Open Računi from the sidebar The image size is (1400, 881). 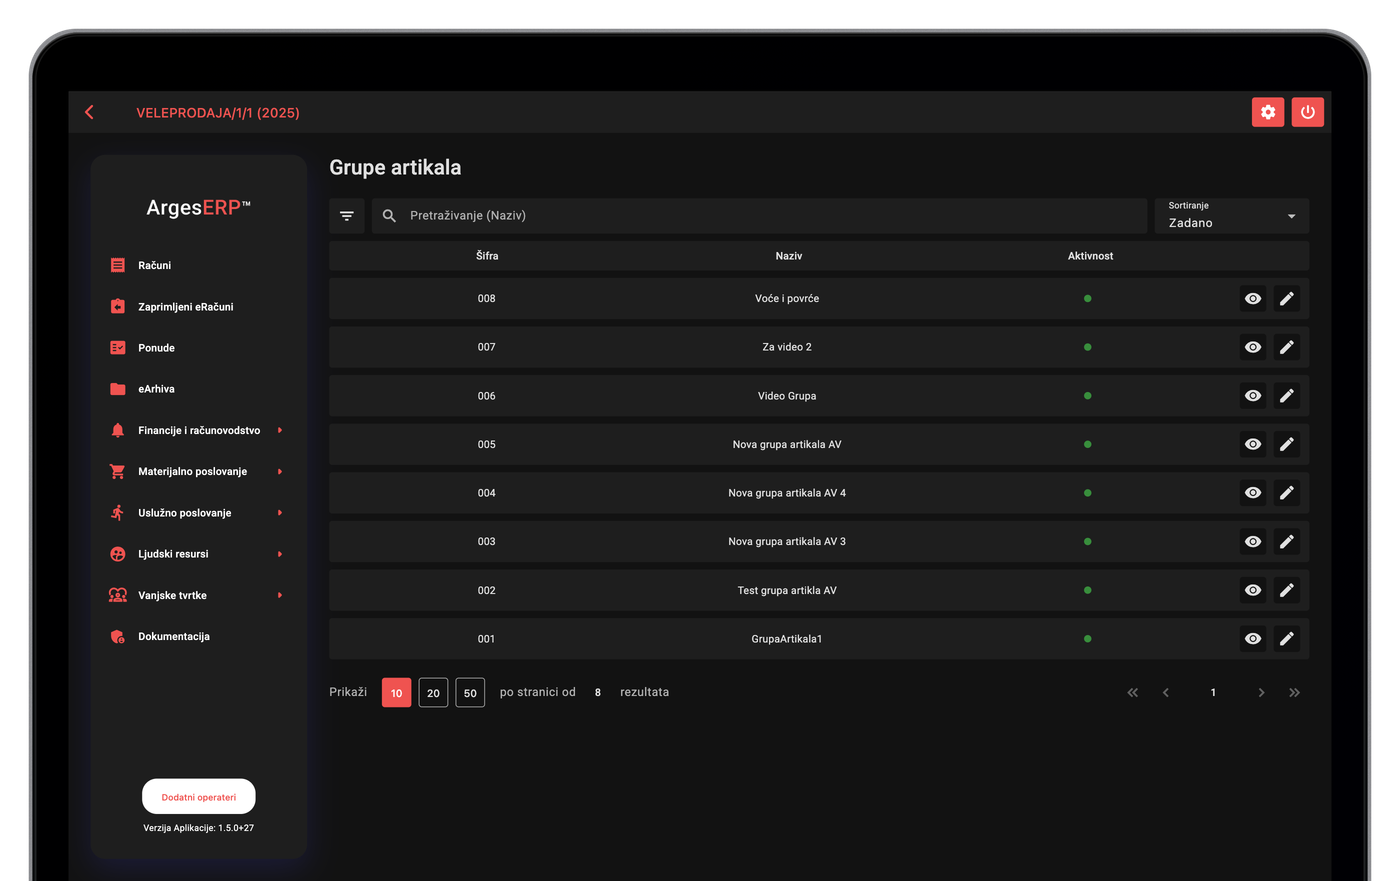pyautogui.click(x=155, y=265)
